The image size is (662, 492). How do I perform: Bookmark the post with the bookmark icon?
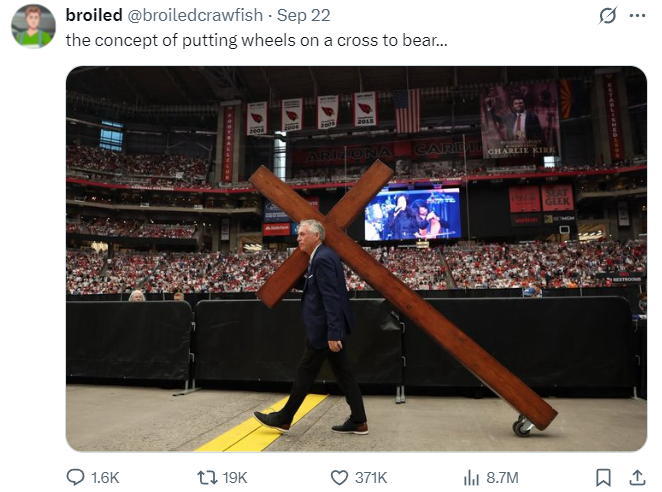click(x=603, y=478)
